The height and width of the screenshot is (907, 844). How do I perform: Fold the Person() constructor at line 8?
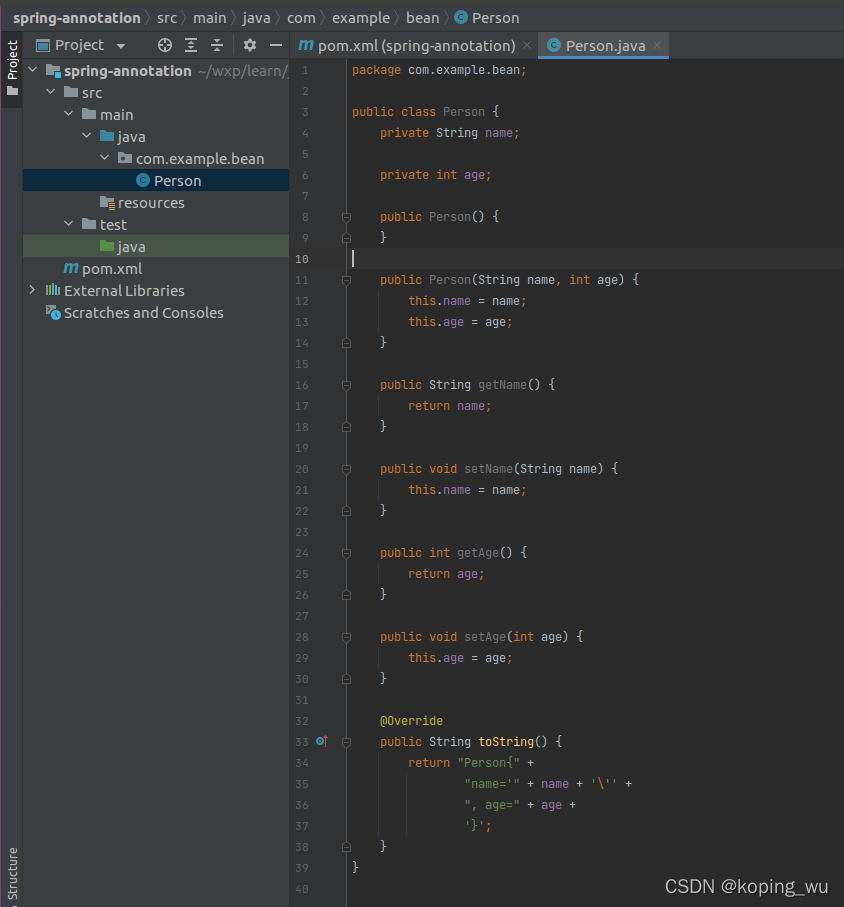click(x=347, y=217)
